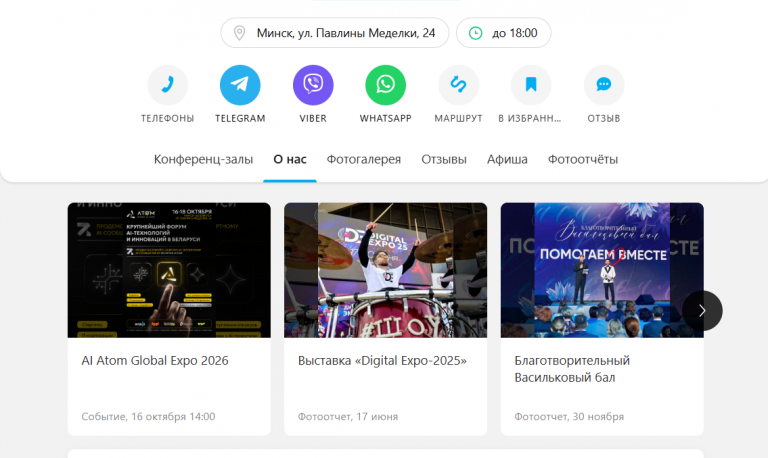The height and width of the screenshot is (458, 768).
Task: Open the Фотогалерея tab
Action: tap(364, 159)
